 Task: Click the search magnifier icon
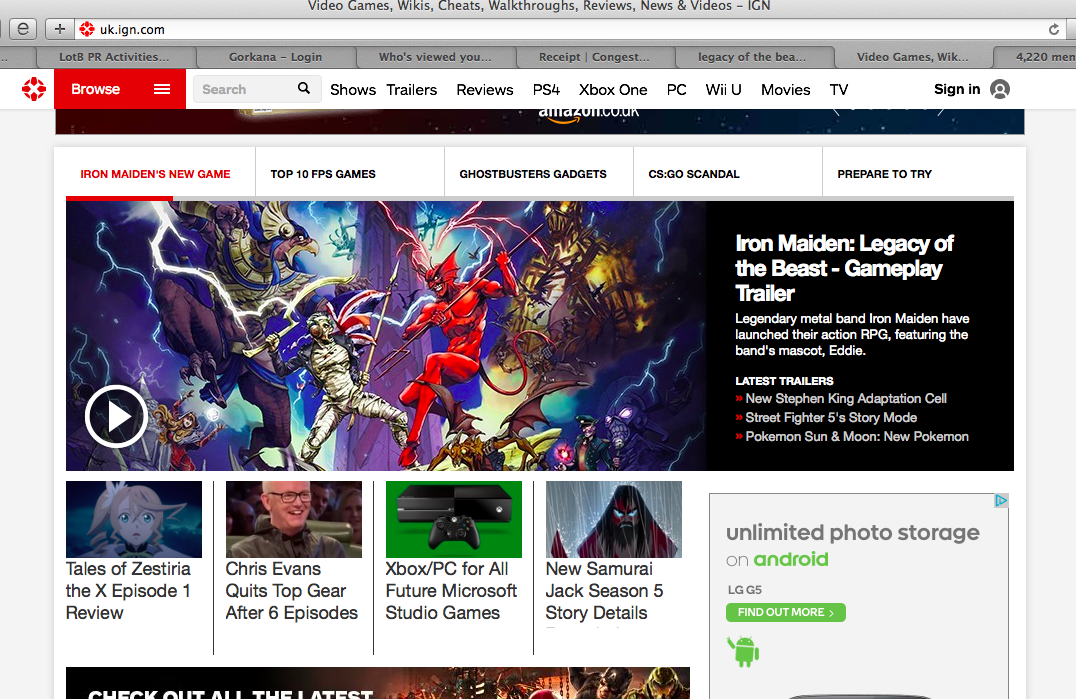click(304, 88)
